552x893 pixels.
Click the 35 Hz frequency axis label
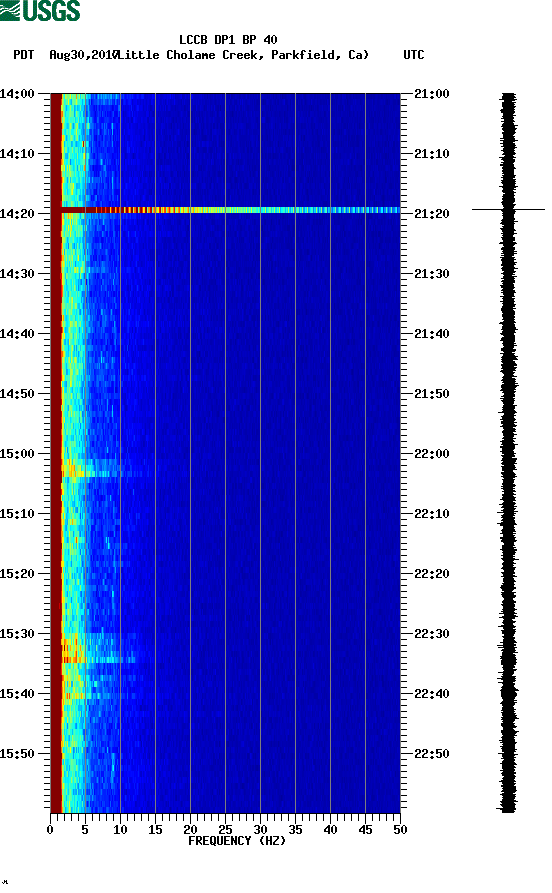click(296, 830)
